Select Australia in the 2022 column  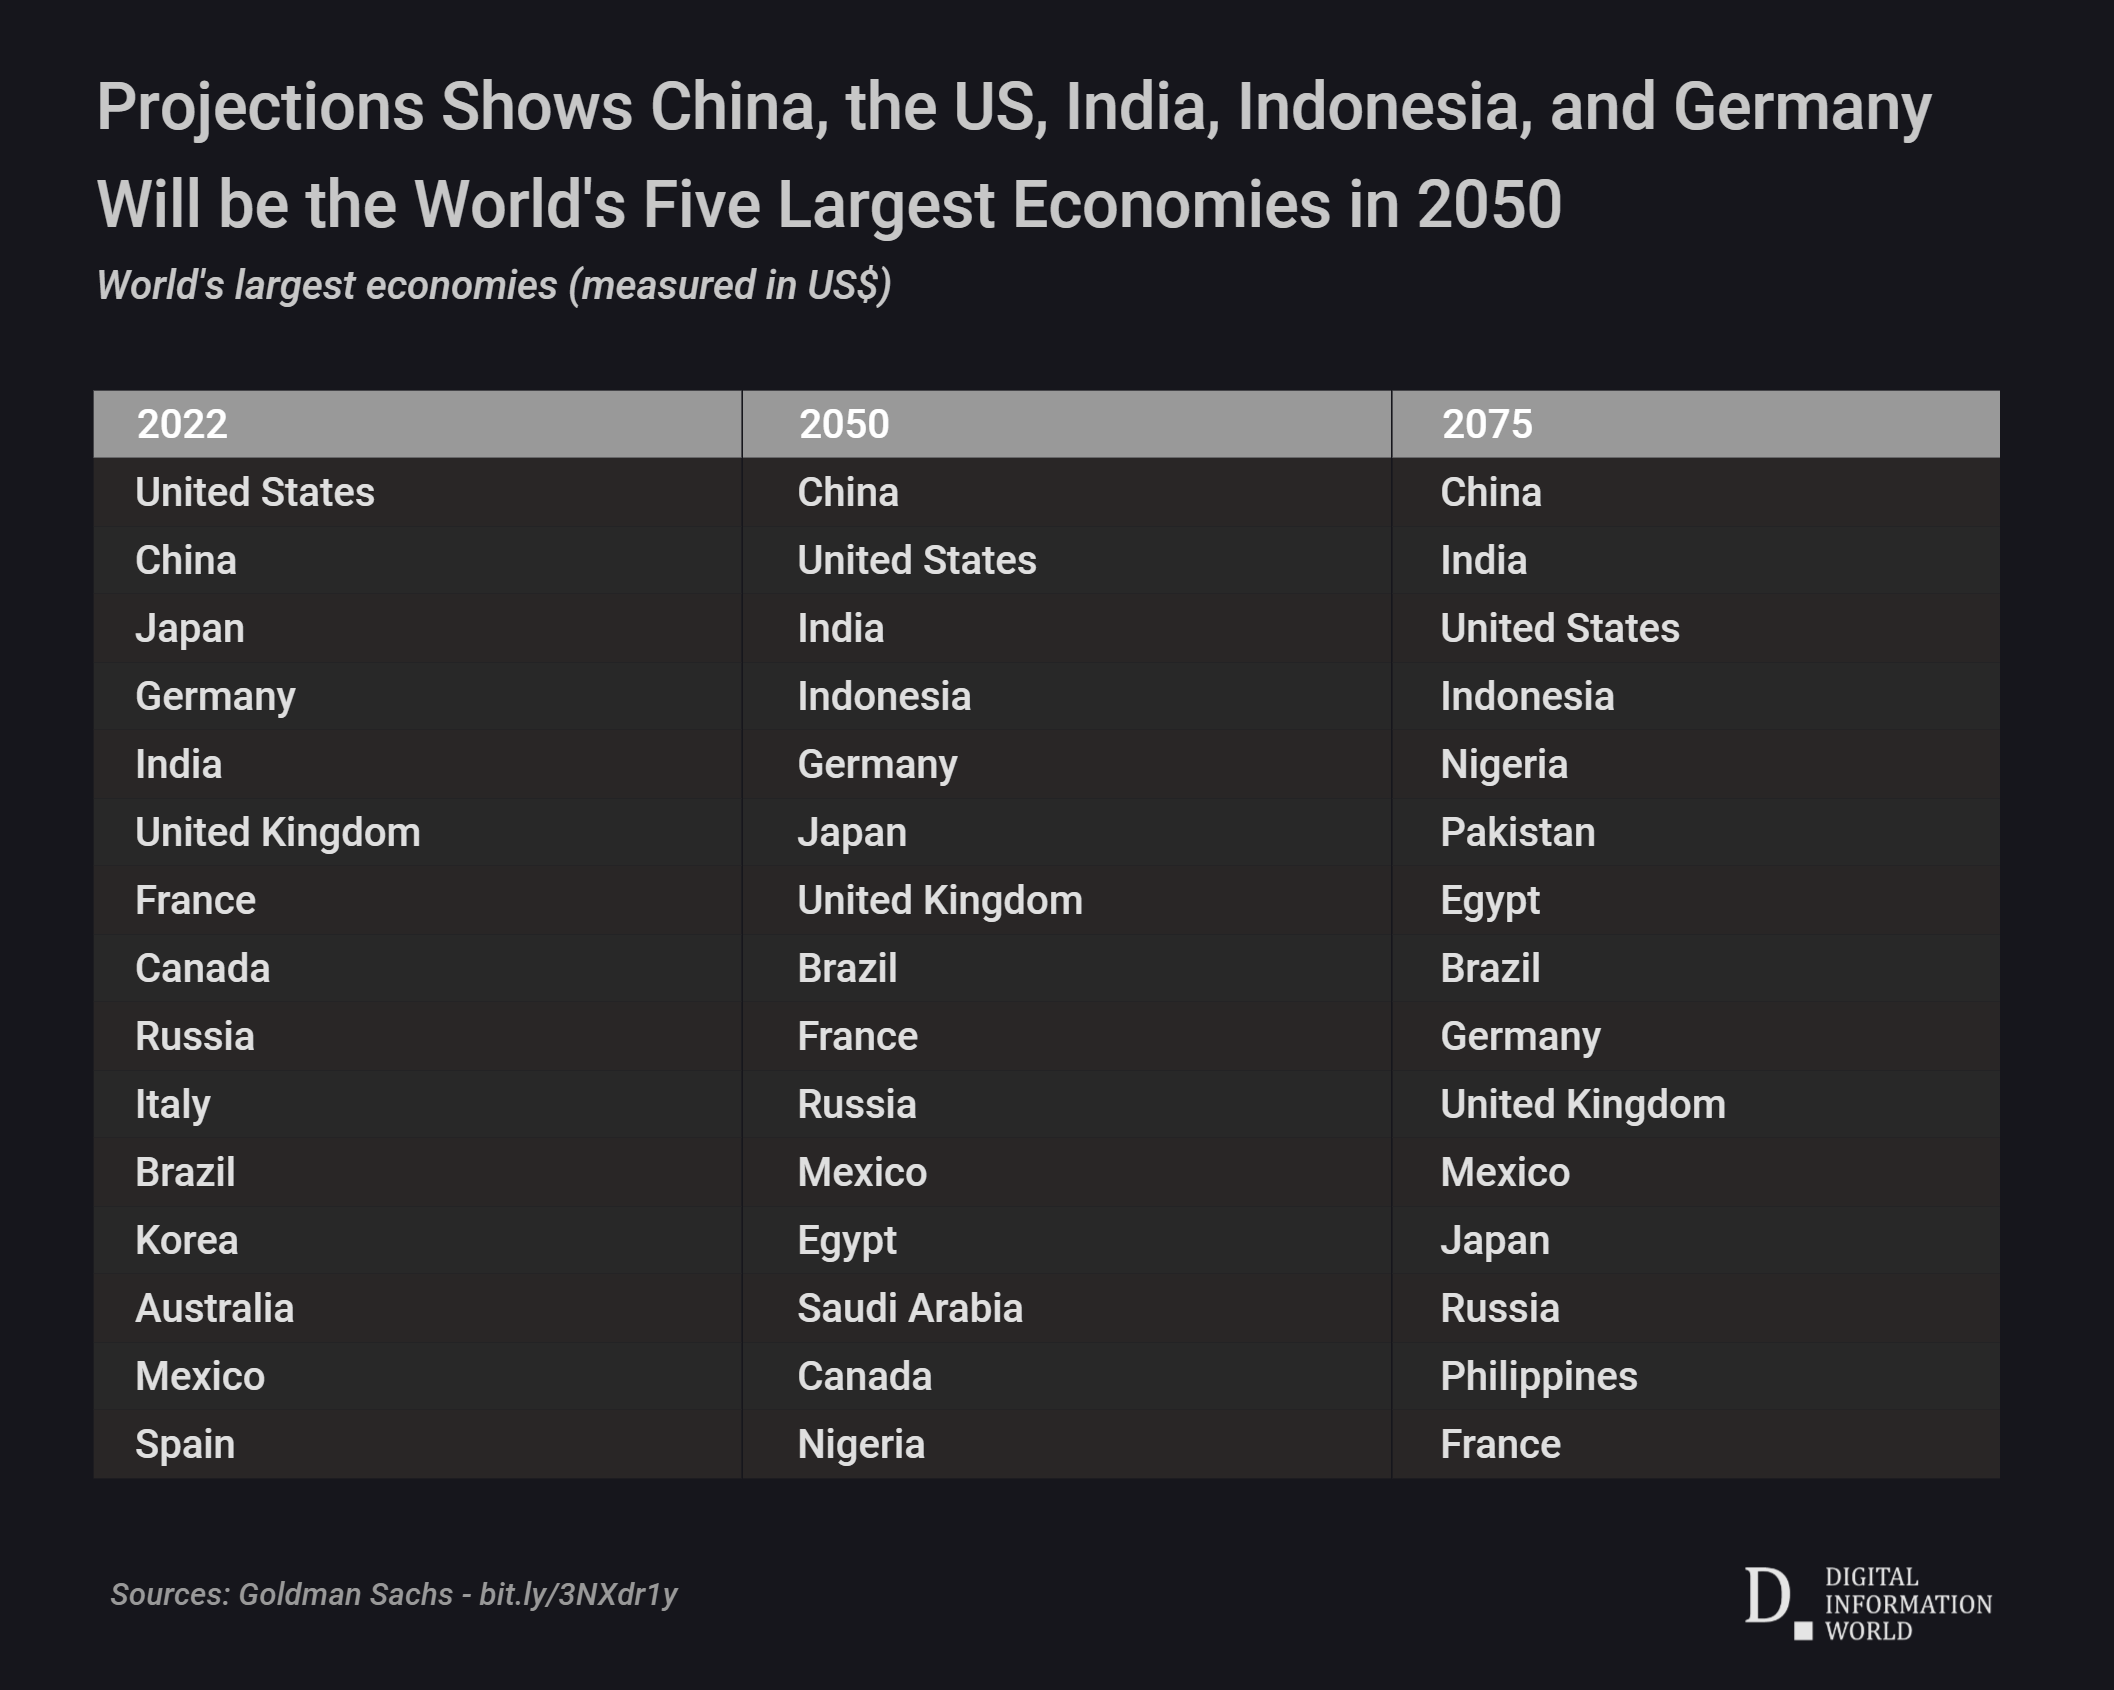pyautogui.click(x=214, y=1308)
